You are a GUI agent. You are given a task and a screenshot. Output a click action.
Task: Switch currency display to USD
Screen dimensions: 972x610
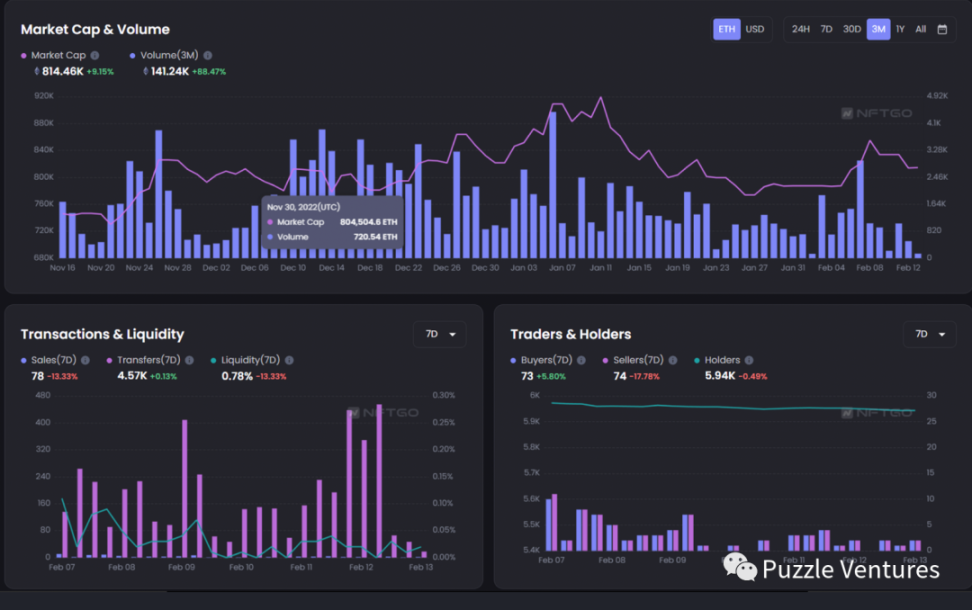point(755,29)
